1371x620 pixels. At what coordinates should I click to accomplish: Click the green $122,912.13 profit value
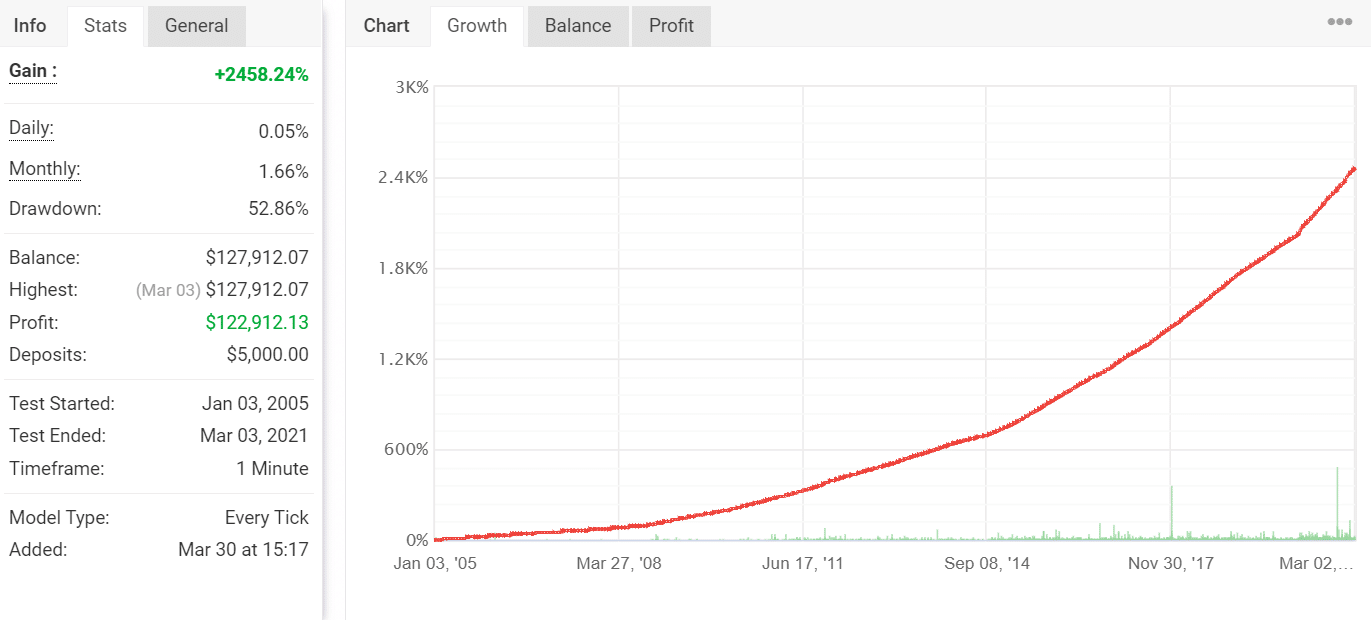point(255,322)
